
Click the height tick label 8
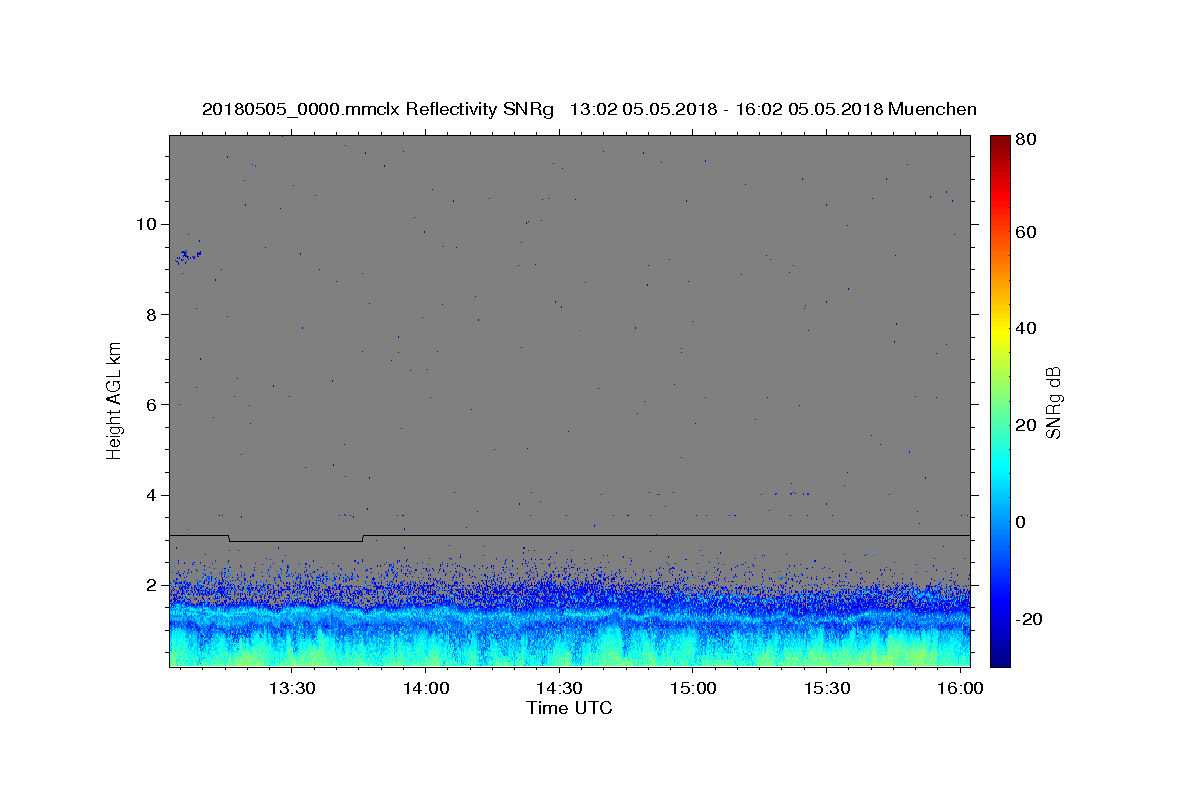point(152,314)
